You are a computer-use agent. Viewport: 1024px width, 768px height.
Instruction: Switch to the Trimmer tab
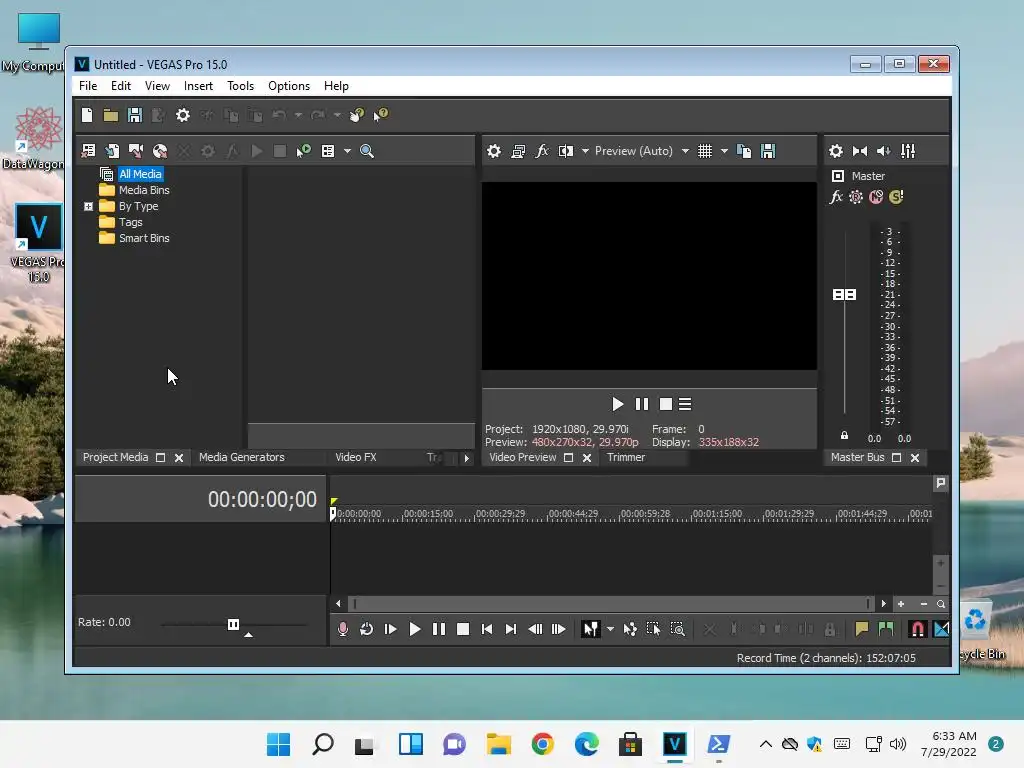pos(626,458)
